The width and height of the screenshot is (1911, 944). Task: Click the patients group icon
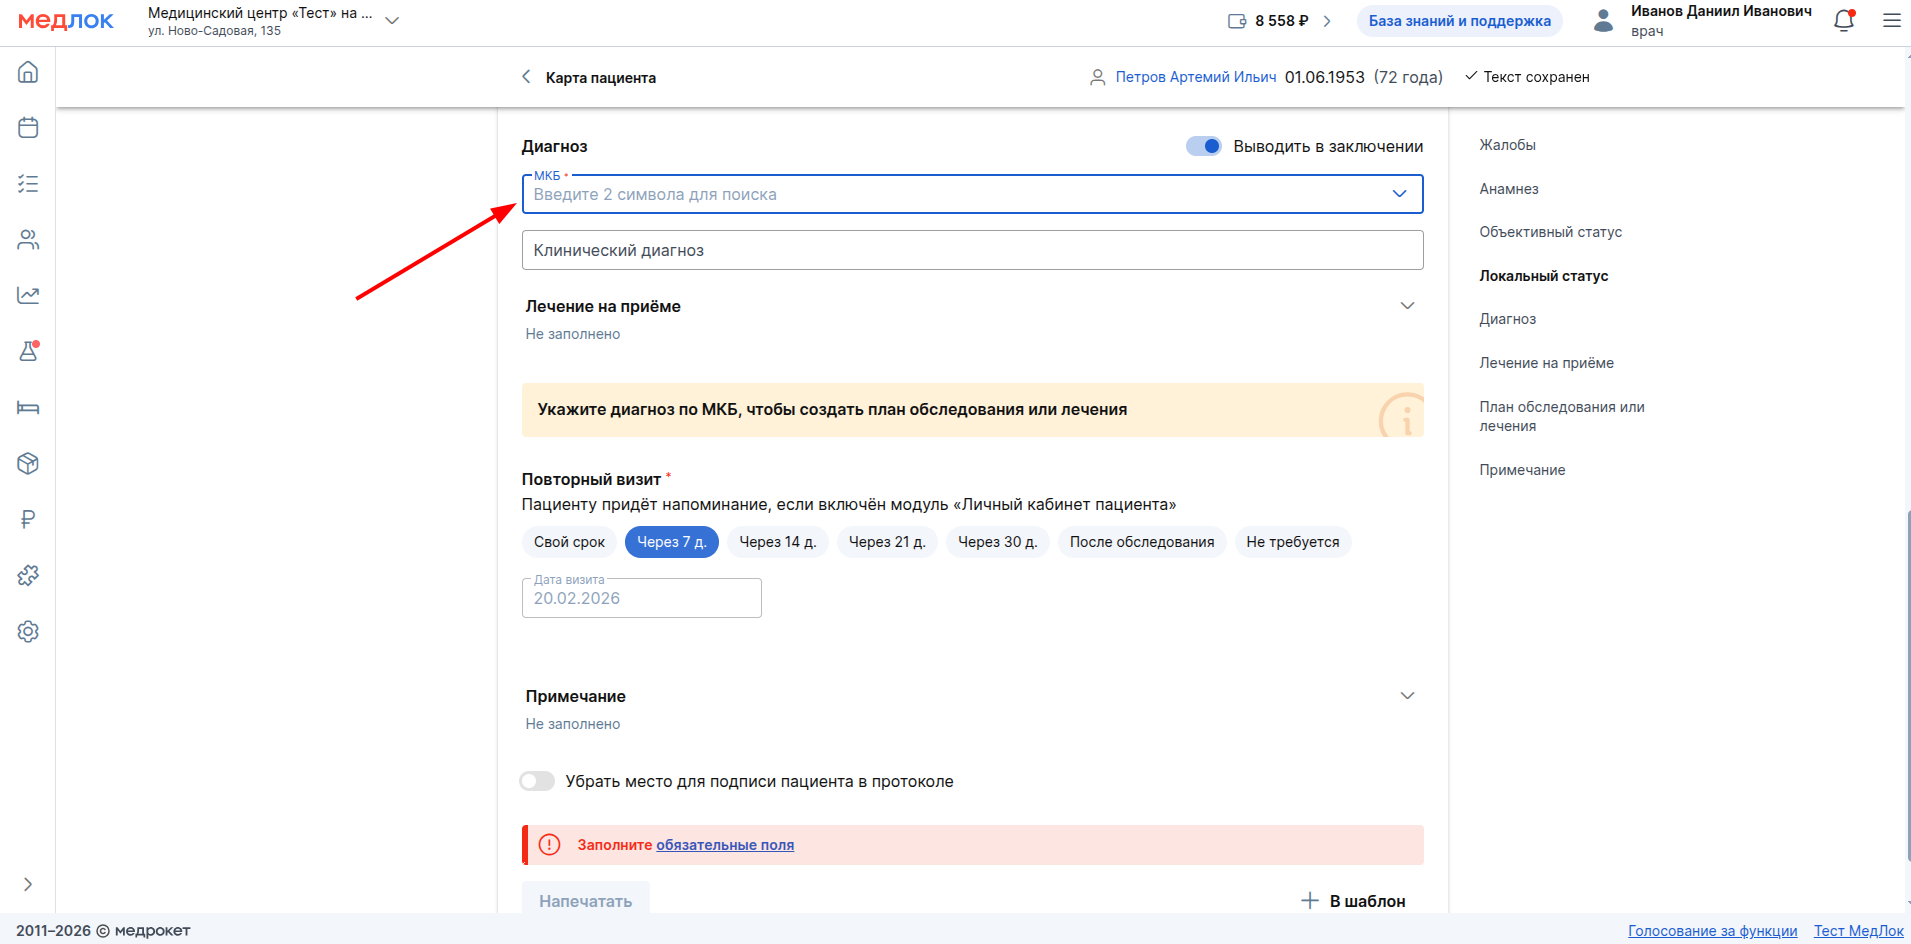[28, 240]
